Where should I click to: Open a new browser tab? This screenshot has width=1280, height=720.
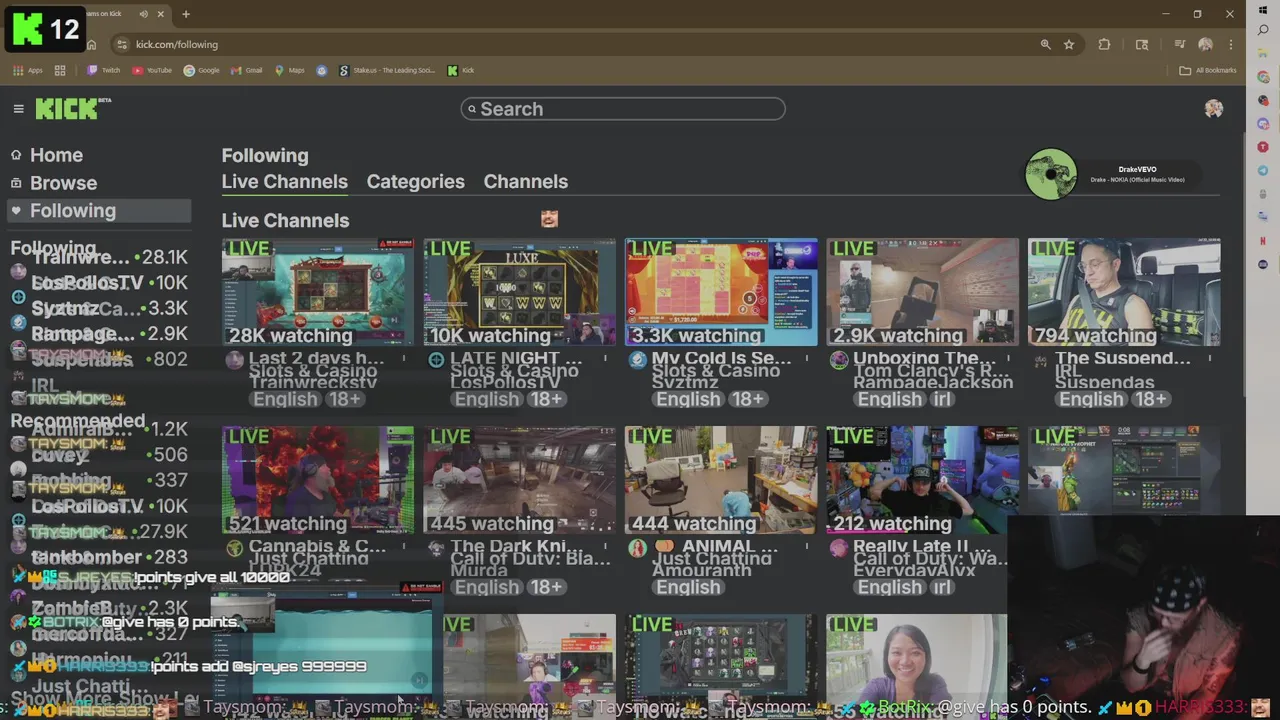tap(186, 14)
